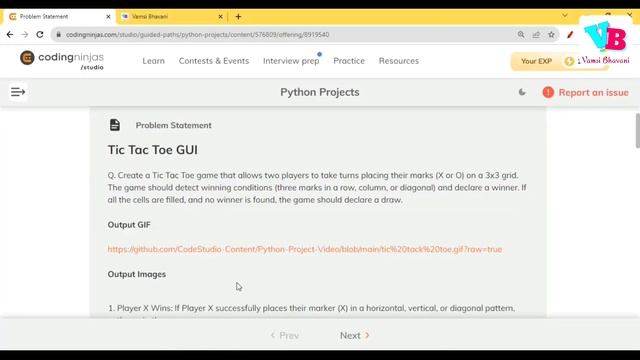The width and height of the screenshot is (640, 360).
Task: Open the tab search chevron in title bar
Action: (x=565, y=16)
